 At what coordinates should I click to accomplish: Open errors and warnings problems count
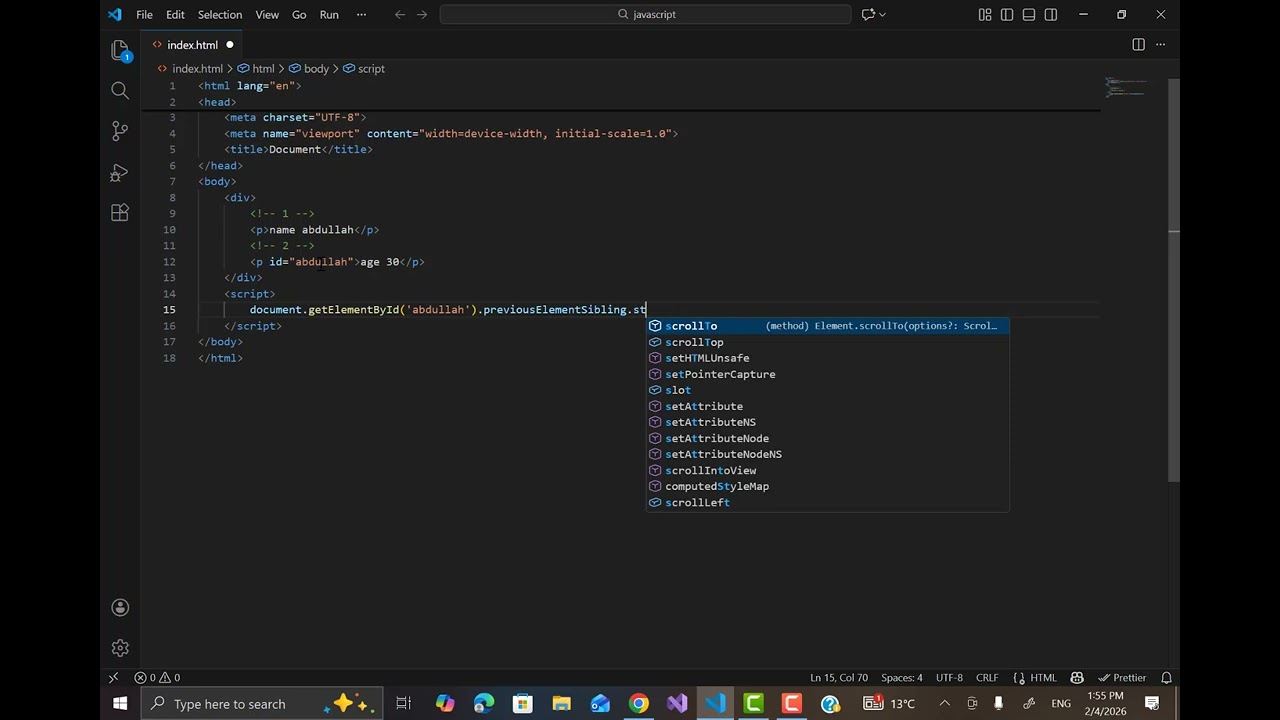157,677
